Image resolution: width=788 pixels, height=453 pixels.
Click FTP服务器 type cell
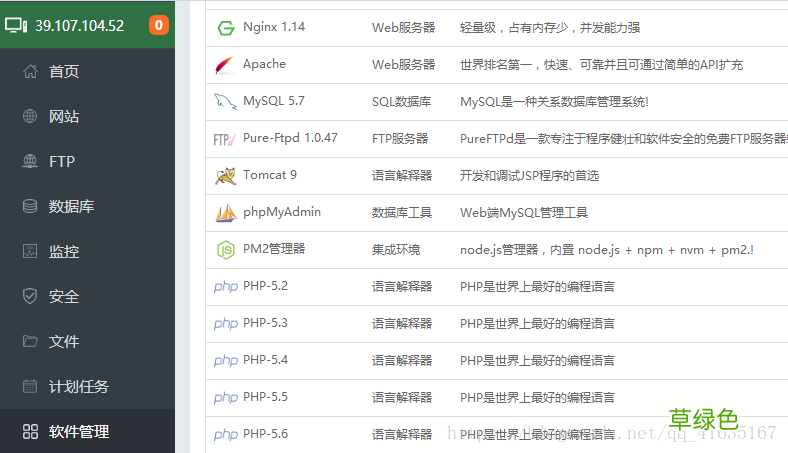400,139
